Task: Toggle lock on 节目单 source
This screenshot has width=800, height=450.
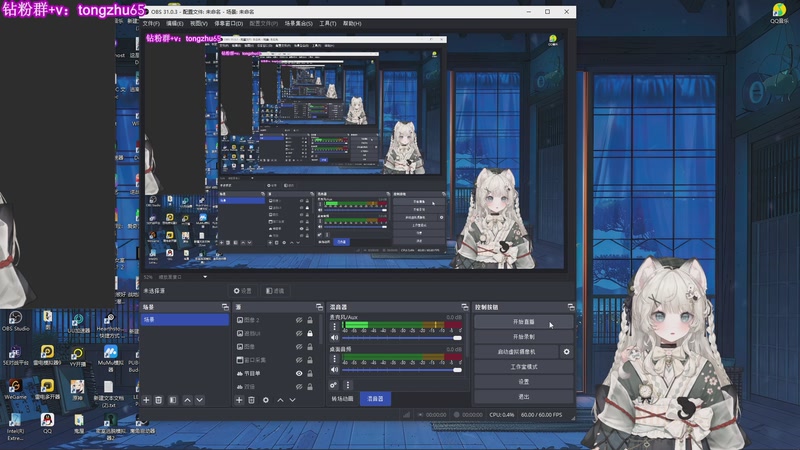Action: click(310, 373)
